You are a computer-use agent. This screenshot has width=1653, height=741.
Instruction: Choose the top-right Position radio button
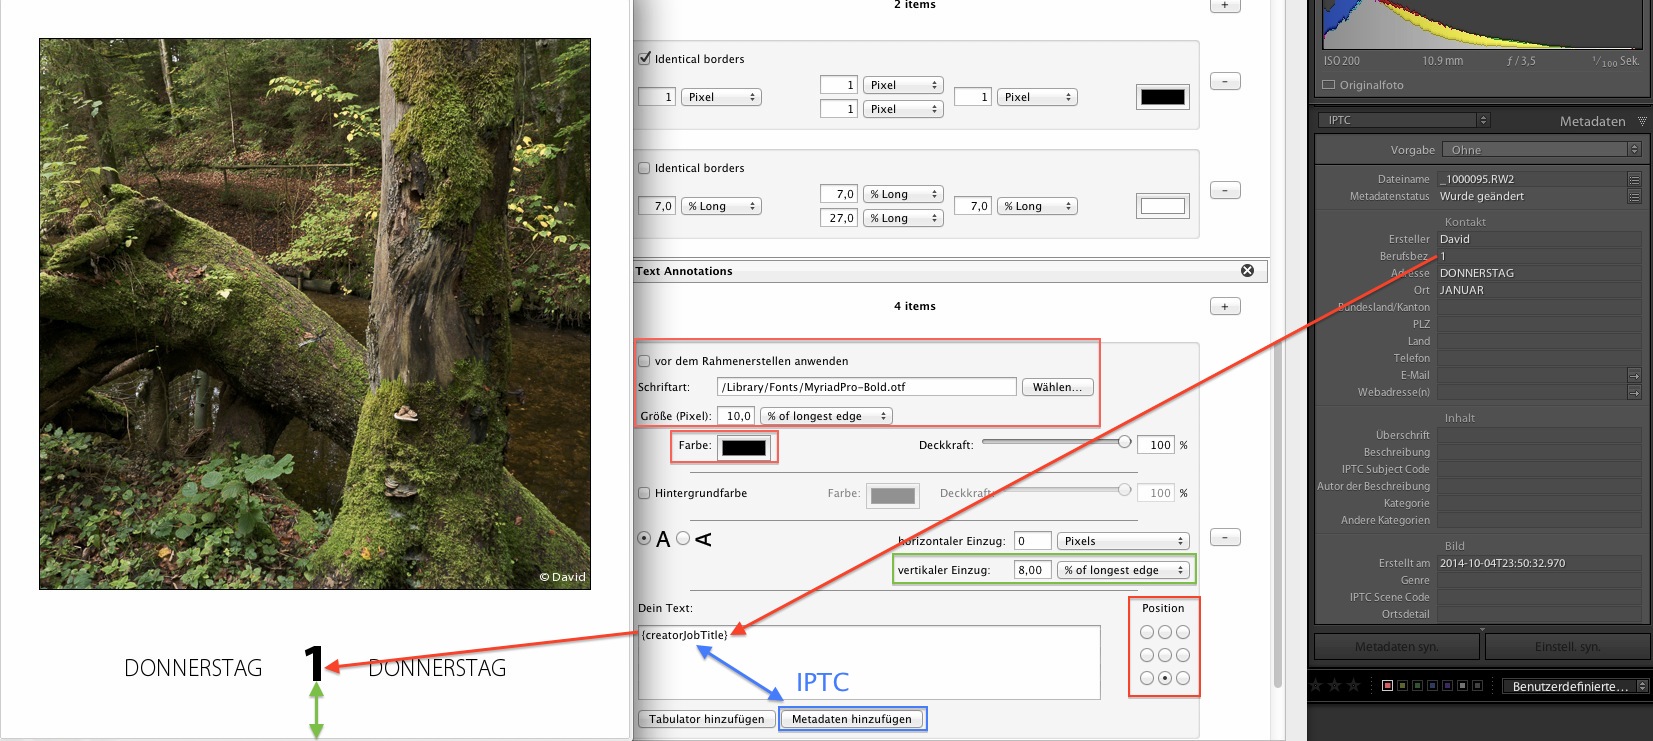coord(1183,632)
